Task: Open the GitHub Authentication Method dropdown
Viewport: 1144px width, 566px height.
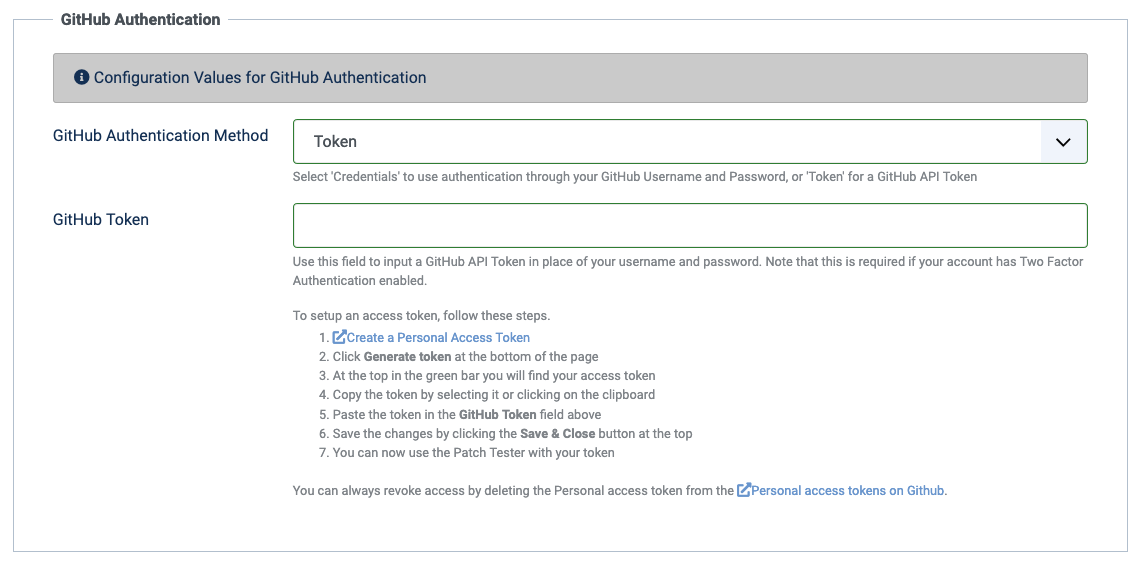Action: 689,142
